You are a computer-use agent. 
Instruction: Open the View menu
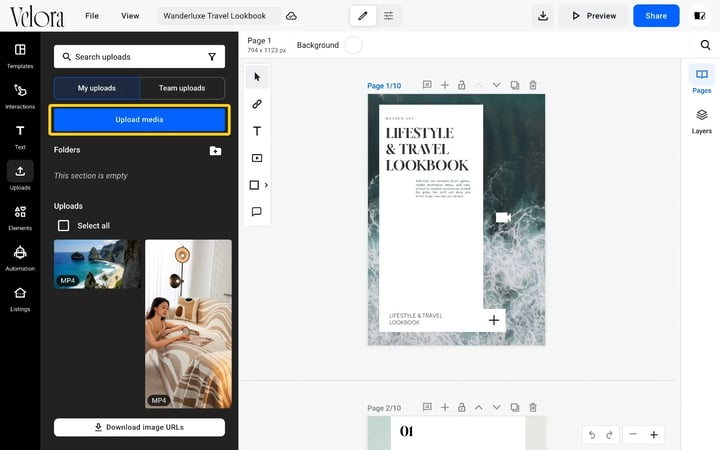point(130,16)
